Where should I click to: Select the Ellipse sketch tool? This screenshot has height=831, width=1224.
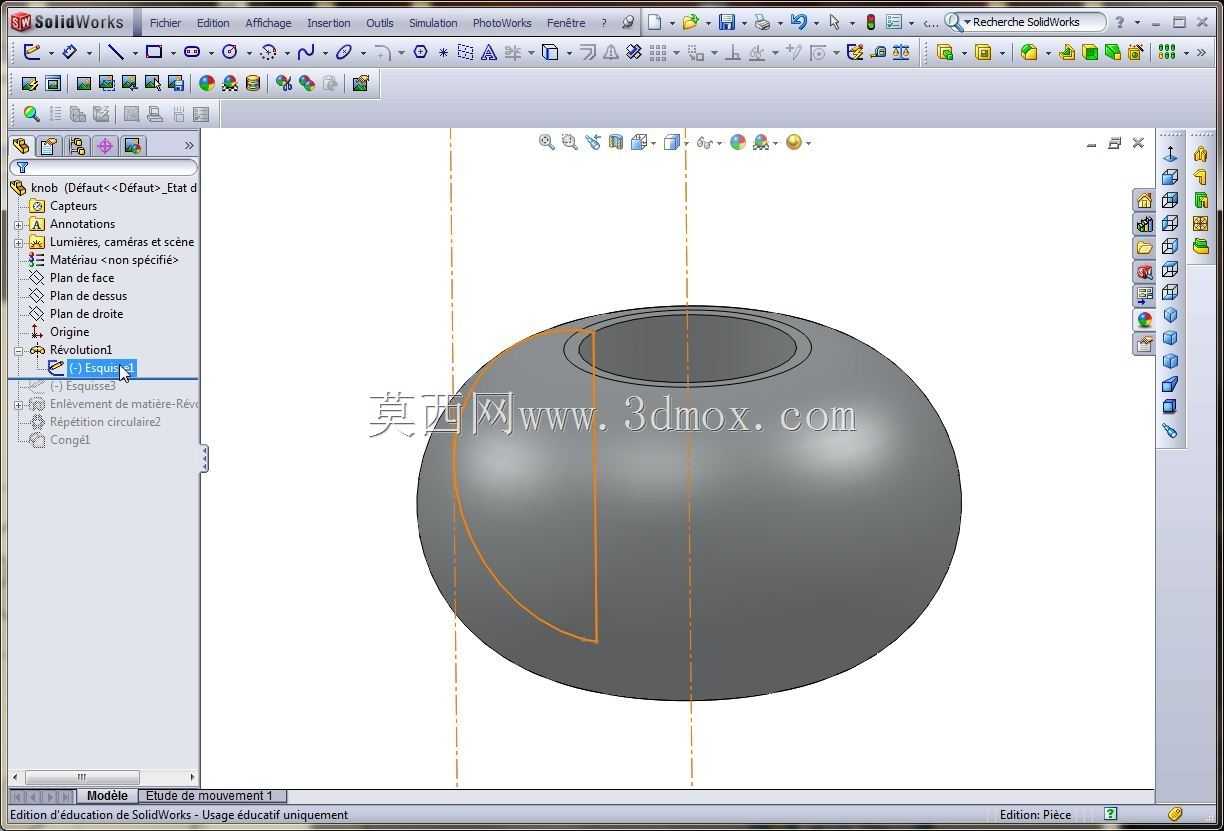click(344, 52)
